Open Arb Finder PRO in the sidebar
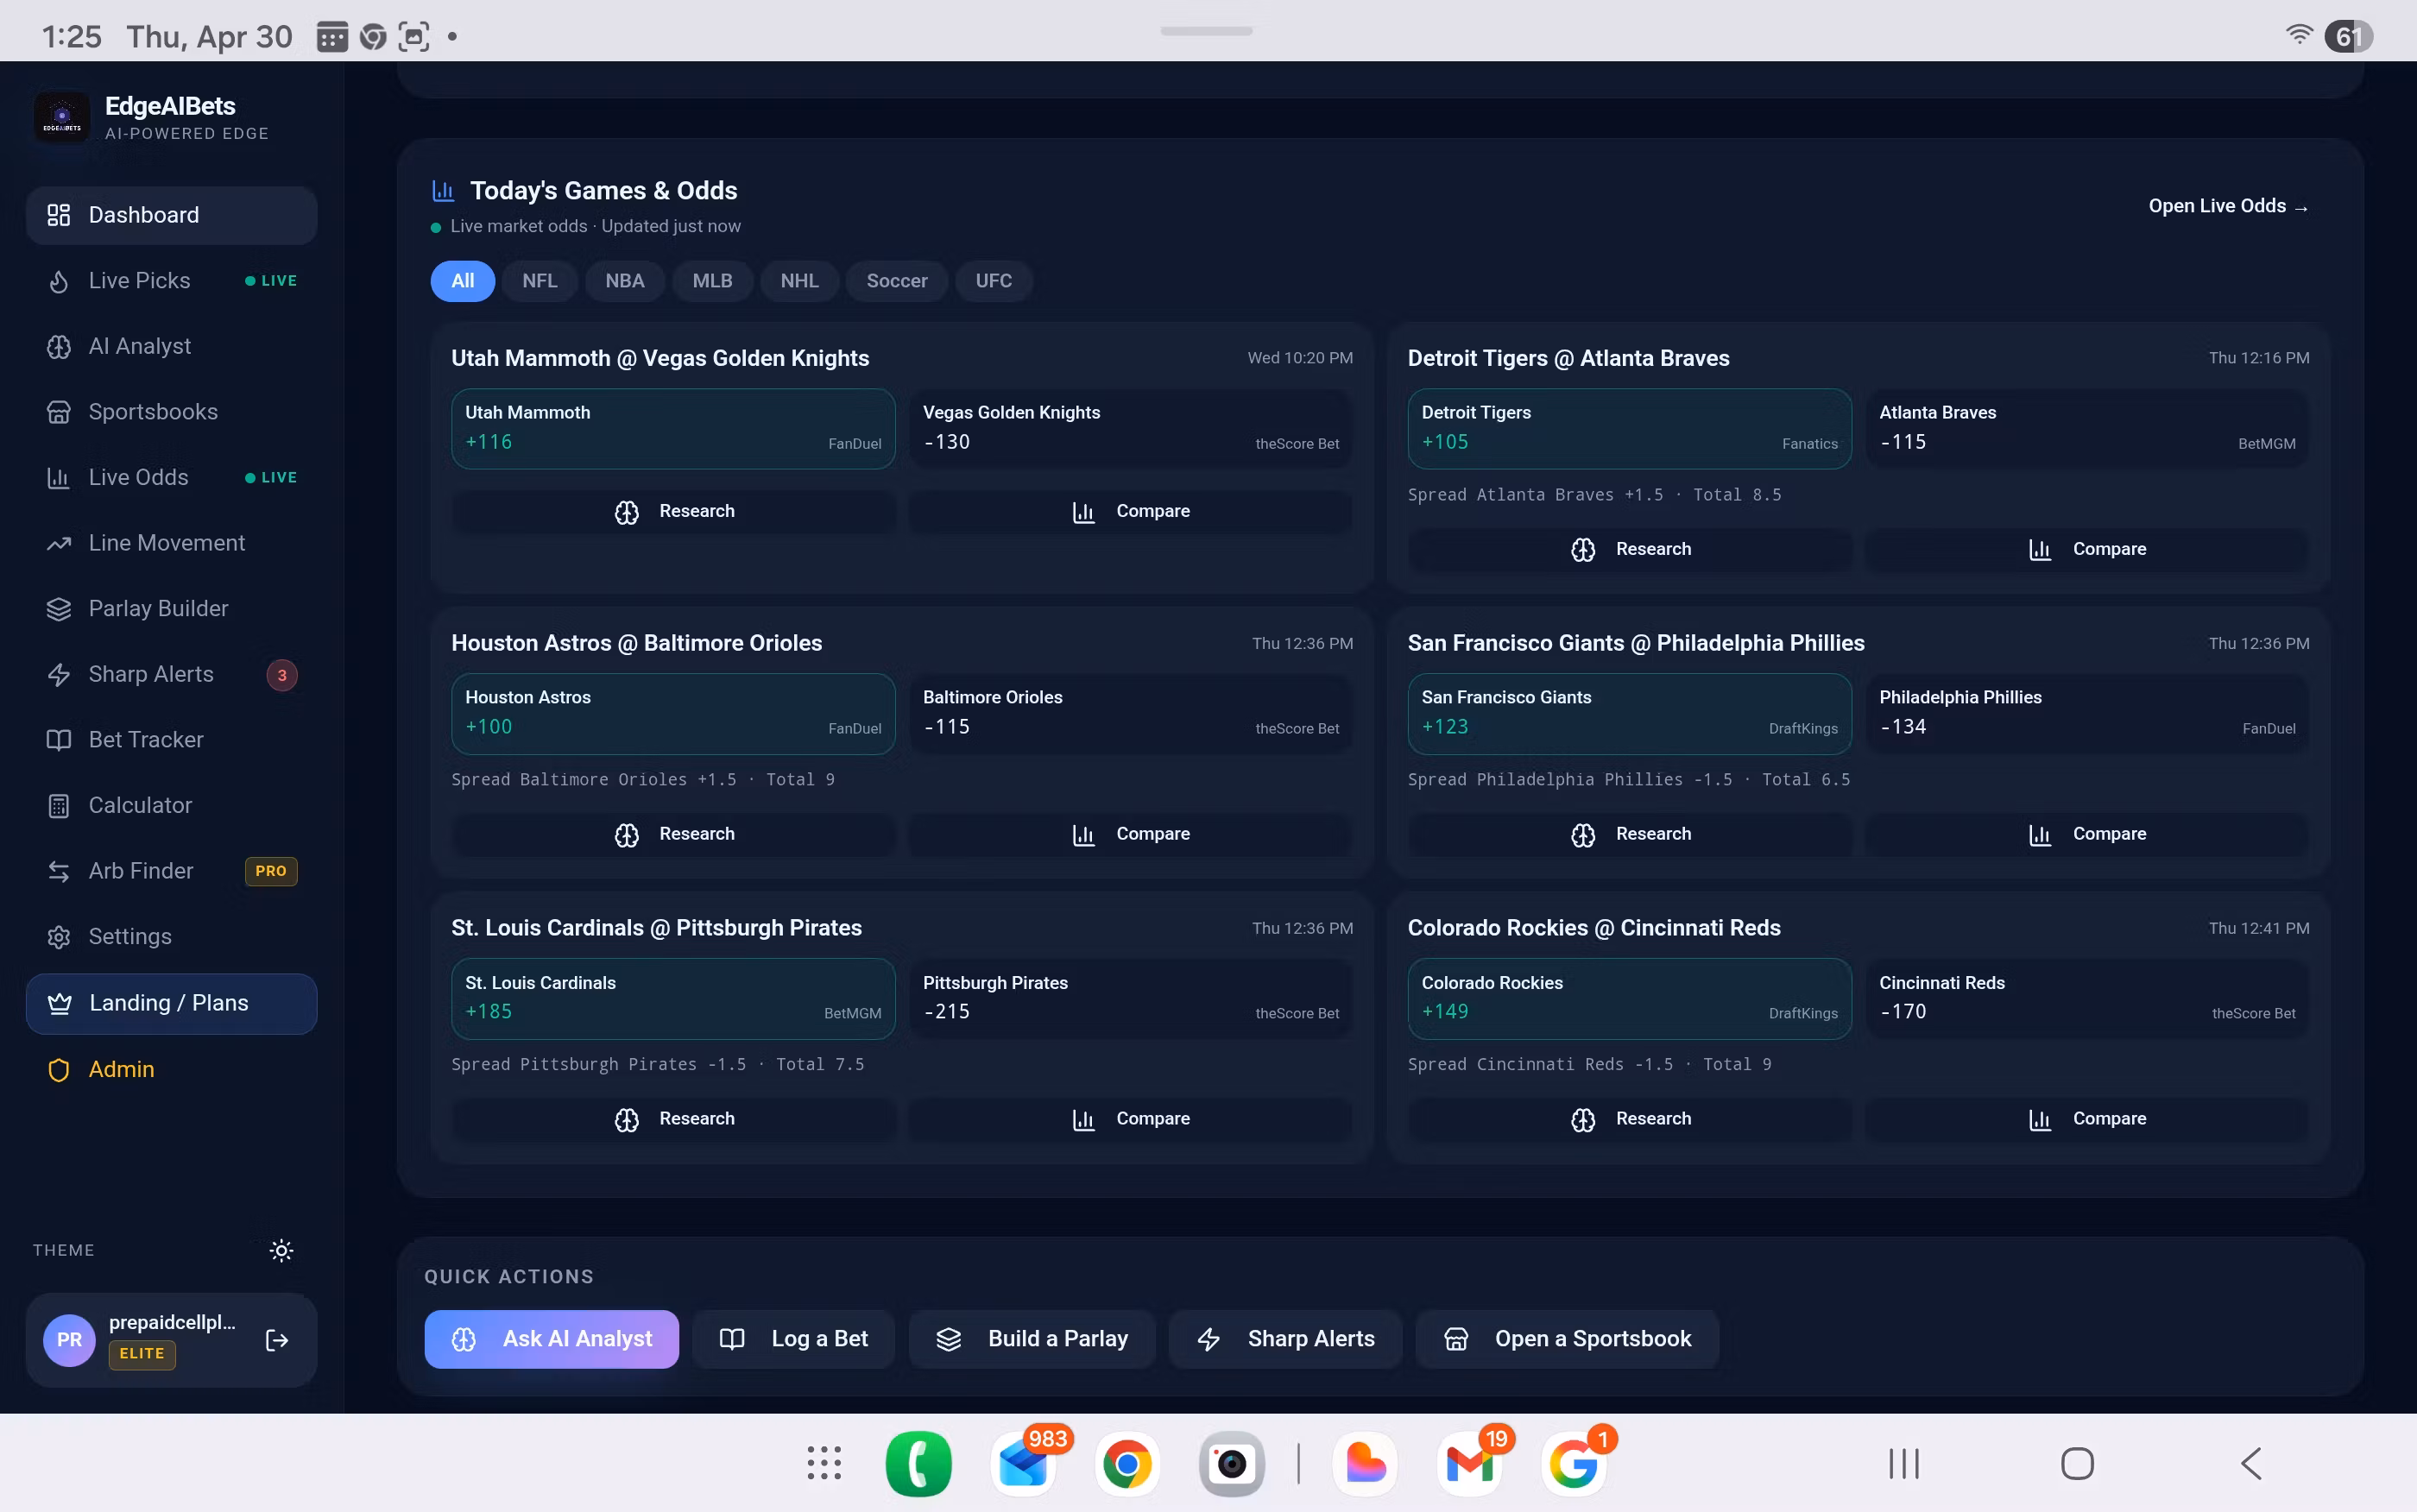Image resolution: width=2417 pixels, height=1512 pixels. click(x=171, y=871)
